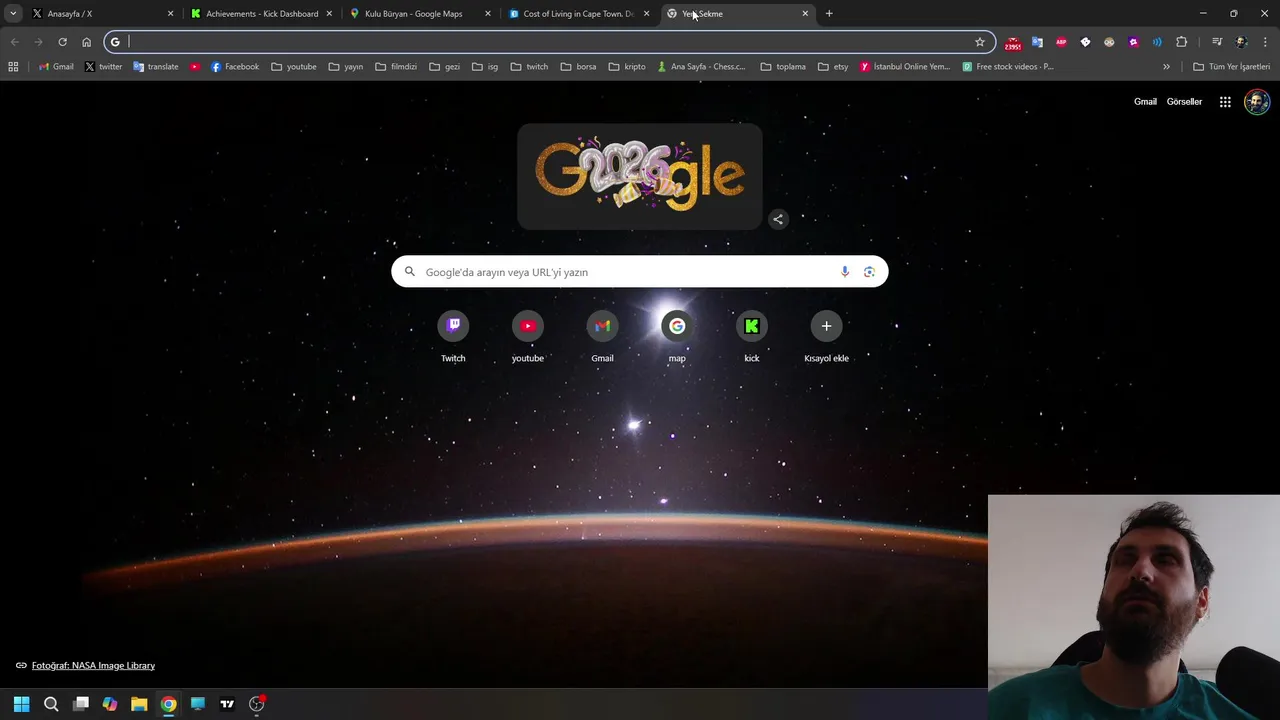This screenshot has height=720, width=1280.
Task: Open the Gmail extension with red badge
Action: pyautogui.click(x=1013, y=42)
